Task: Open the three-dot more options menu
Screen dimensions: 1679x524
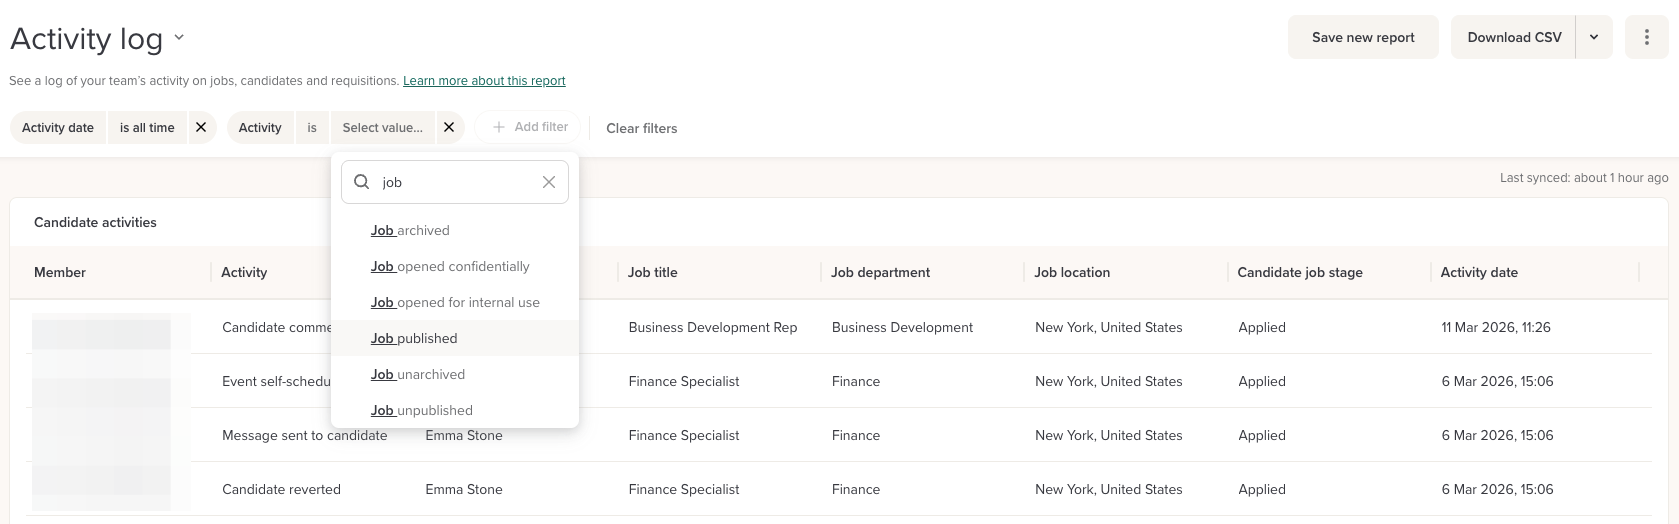Action: pos(1646,38)
